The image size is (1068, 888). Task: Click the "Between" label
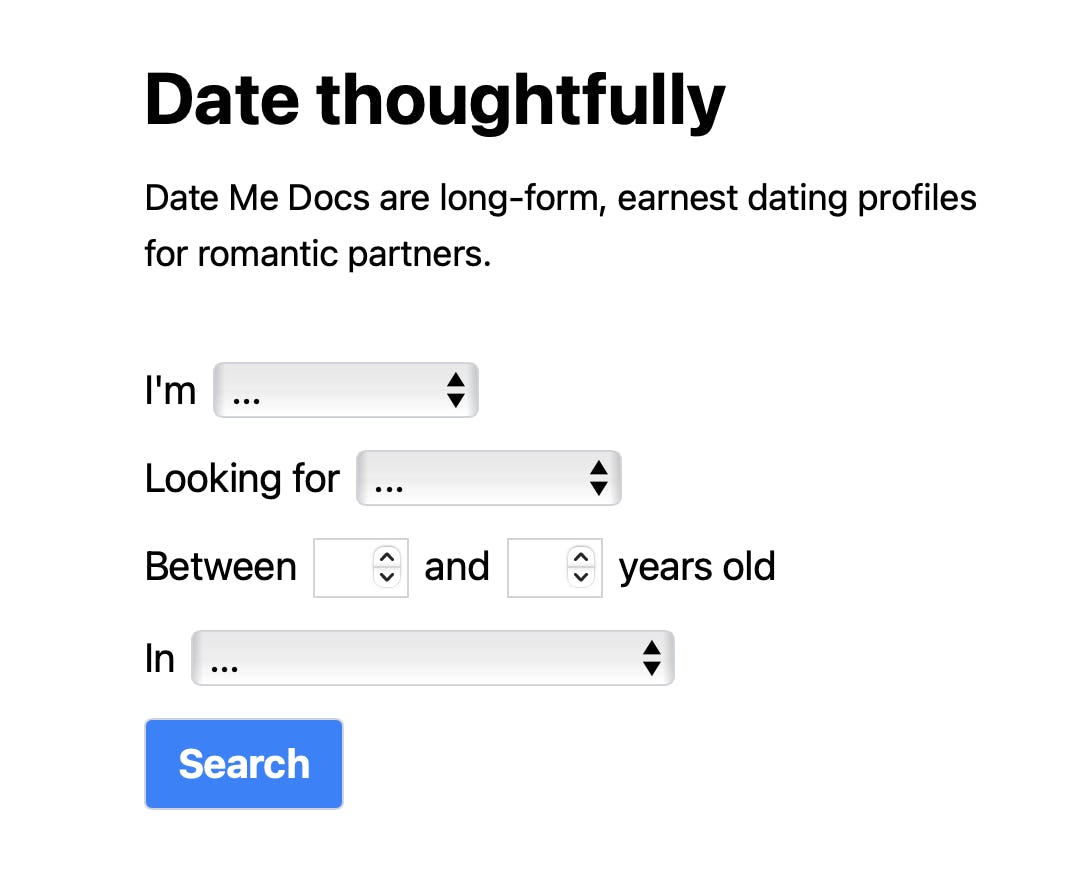[x=221, y=566]
